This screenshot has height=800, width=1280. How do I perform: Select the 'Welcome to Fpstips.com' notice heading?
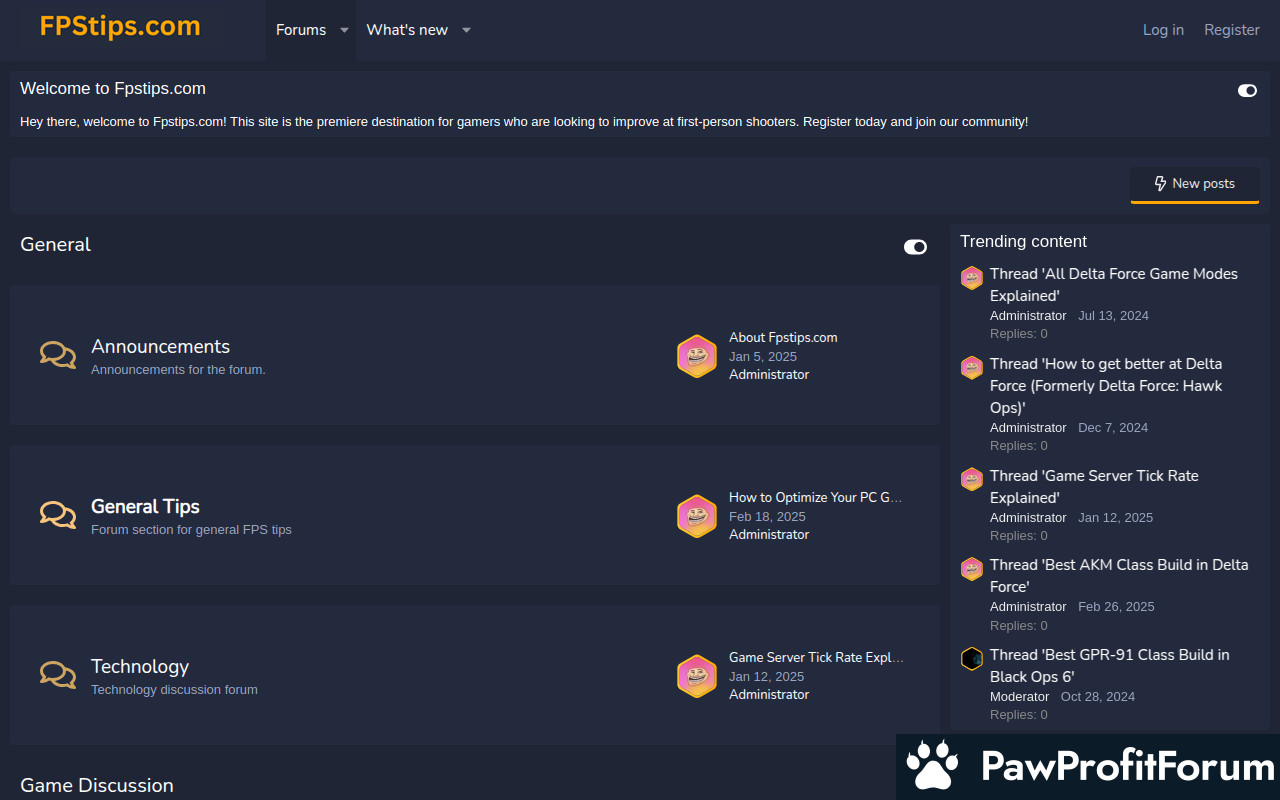(113, 89)
